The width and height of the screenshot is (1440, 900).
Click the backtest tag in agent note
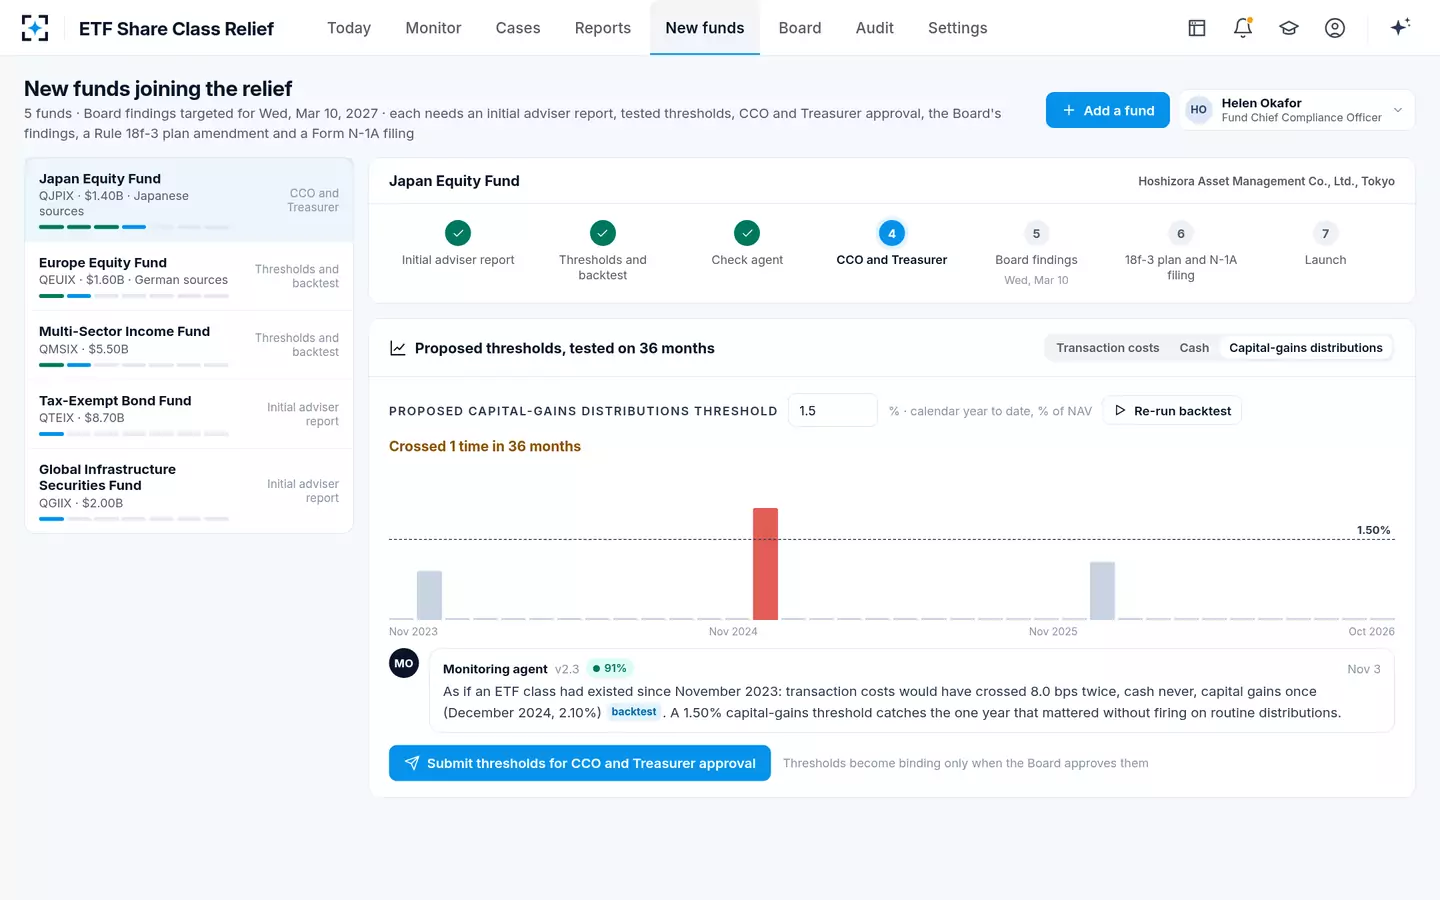[x=634, y=712]
